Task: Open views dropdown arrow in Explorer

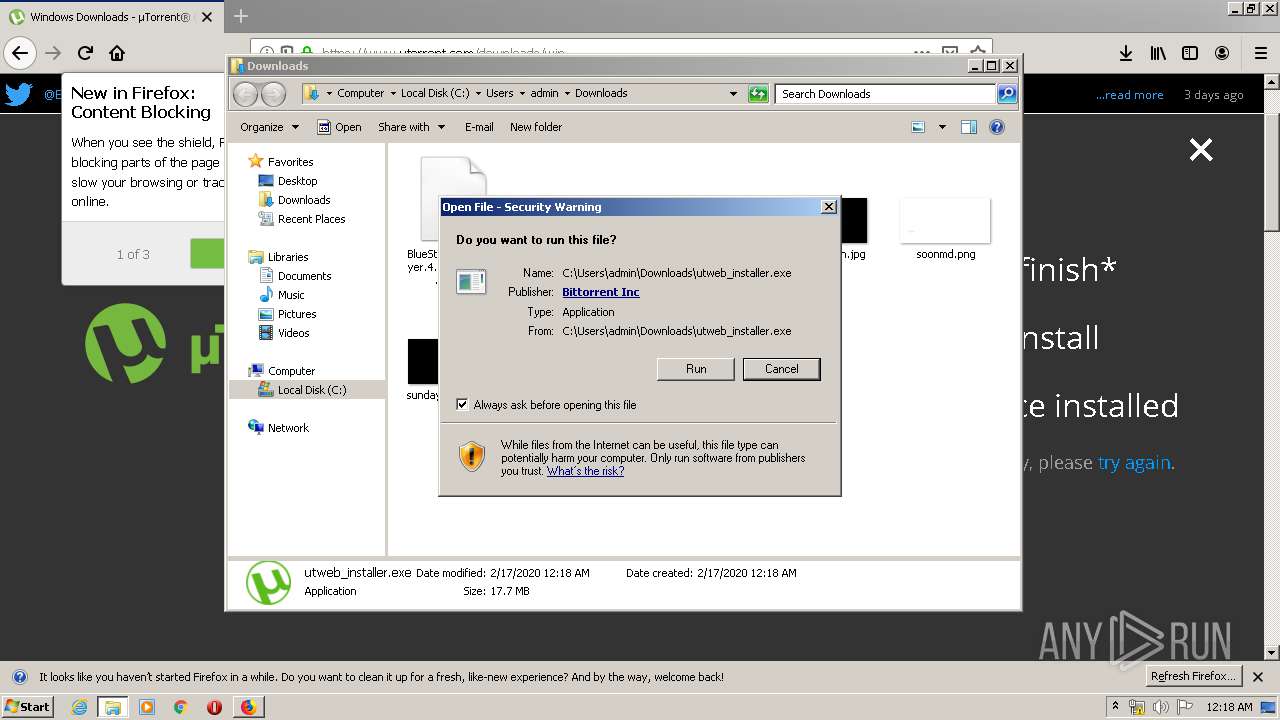Action: click(x=942, y=127)
